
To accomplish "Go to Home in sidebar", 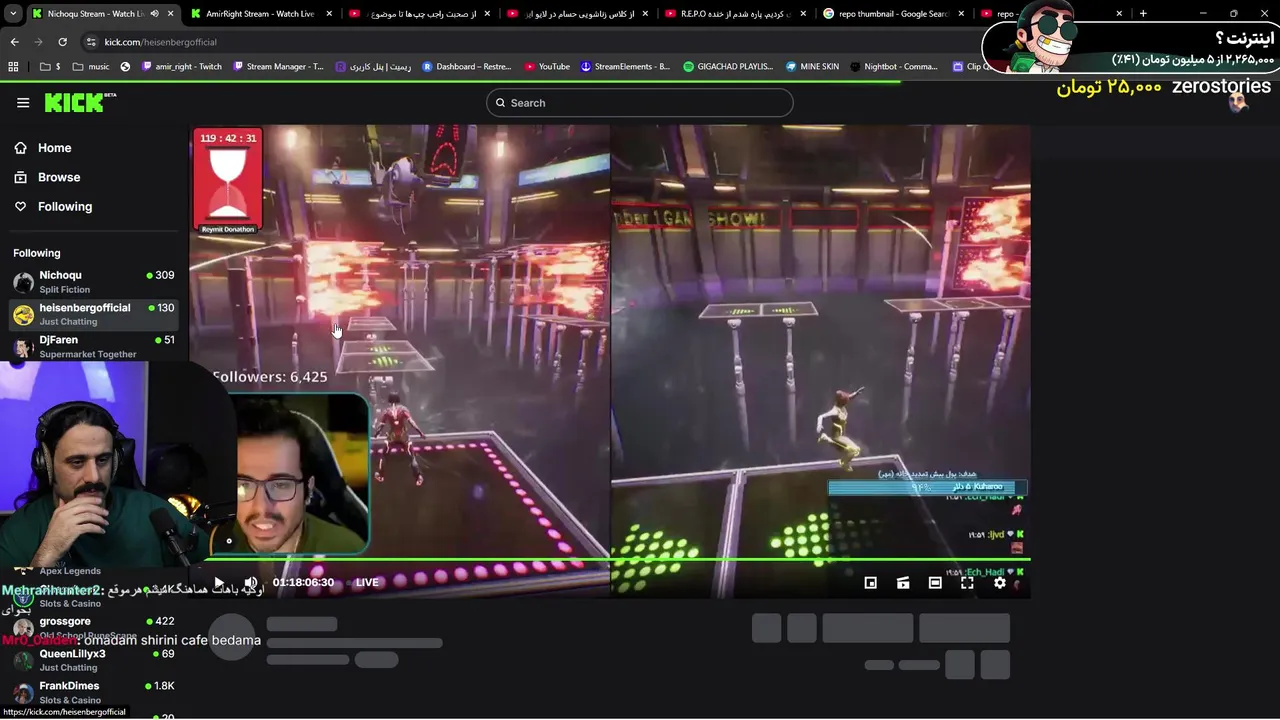I will click(x=54, y=148).
